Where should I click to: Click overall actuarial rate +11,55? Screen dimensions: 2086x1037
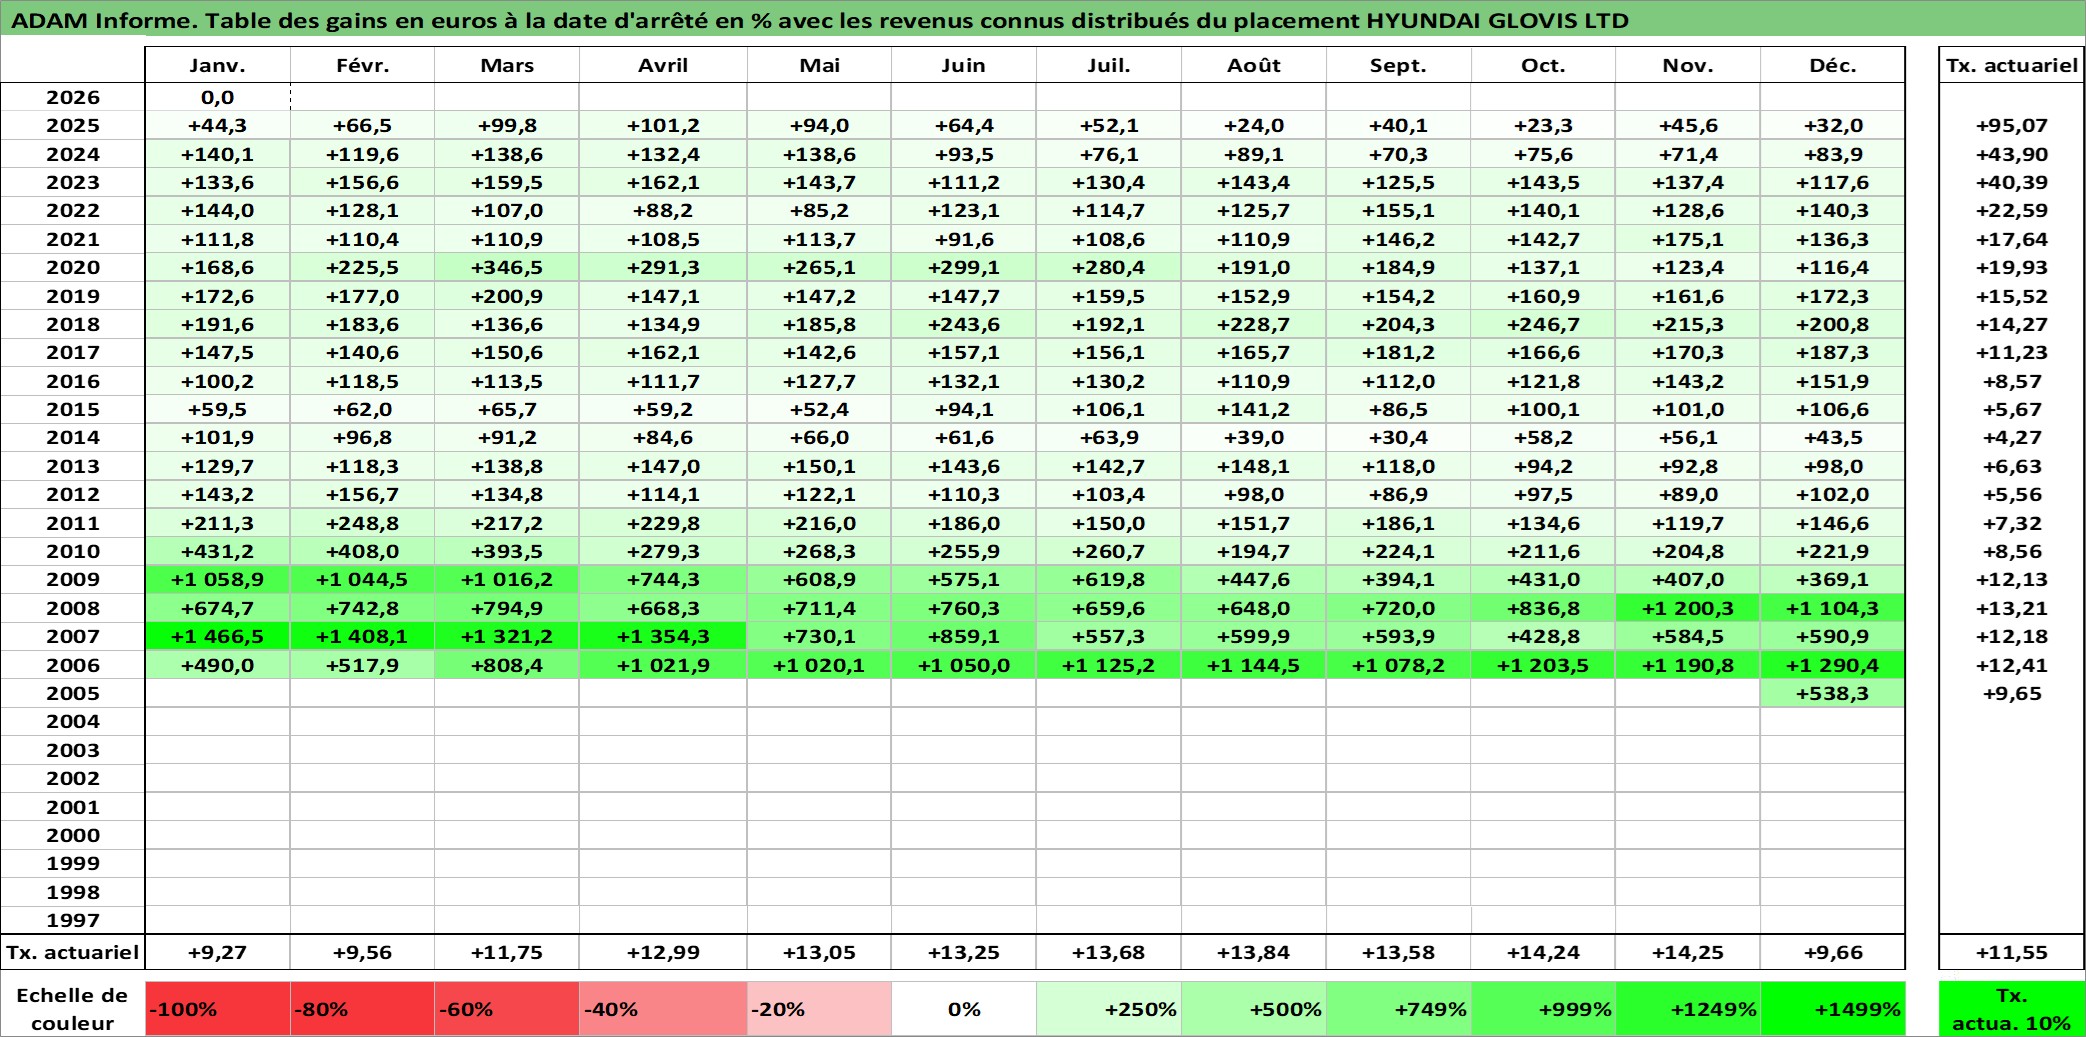[2012, 952]
